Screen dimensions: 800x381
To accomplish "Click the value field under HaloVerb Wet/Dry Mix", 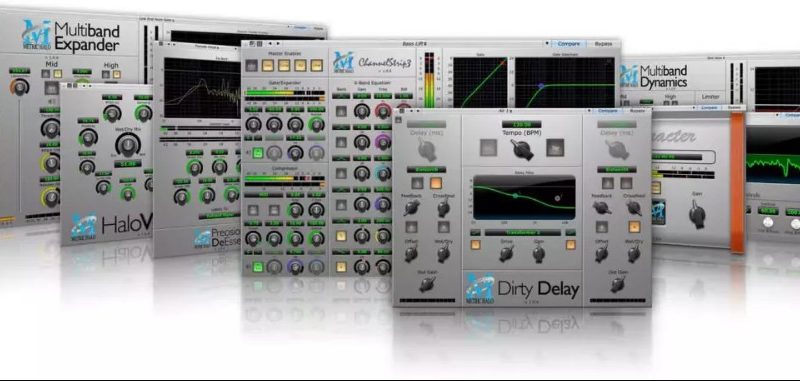I will point(128,164).
